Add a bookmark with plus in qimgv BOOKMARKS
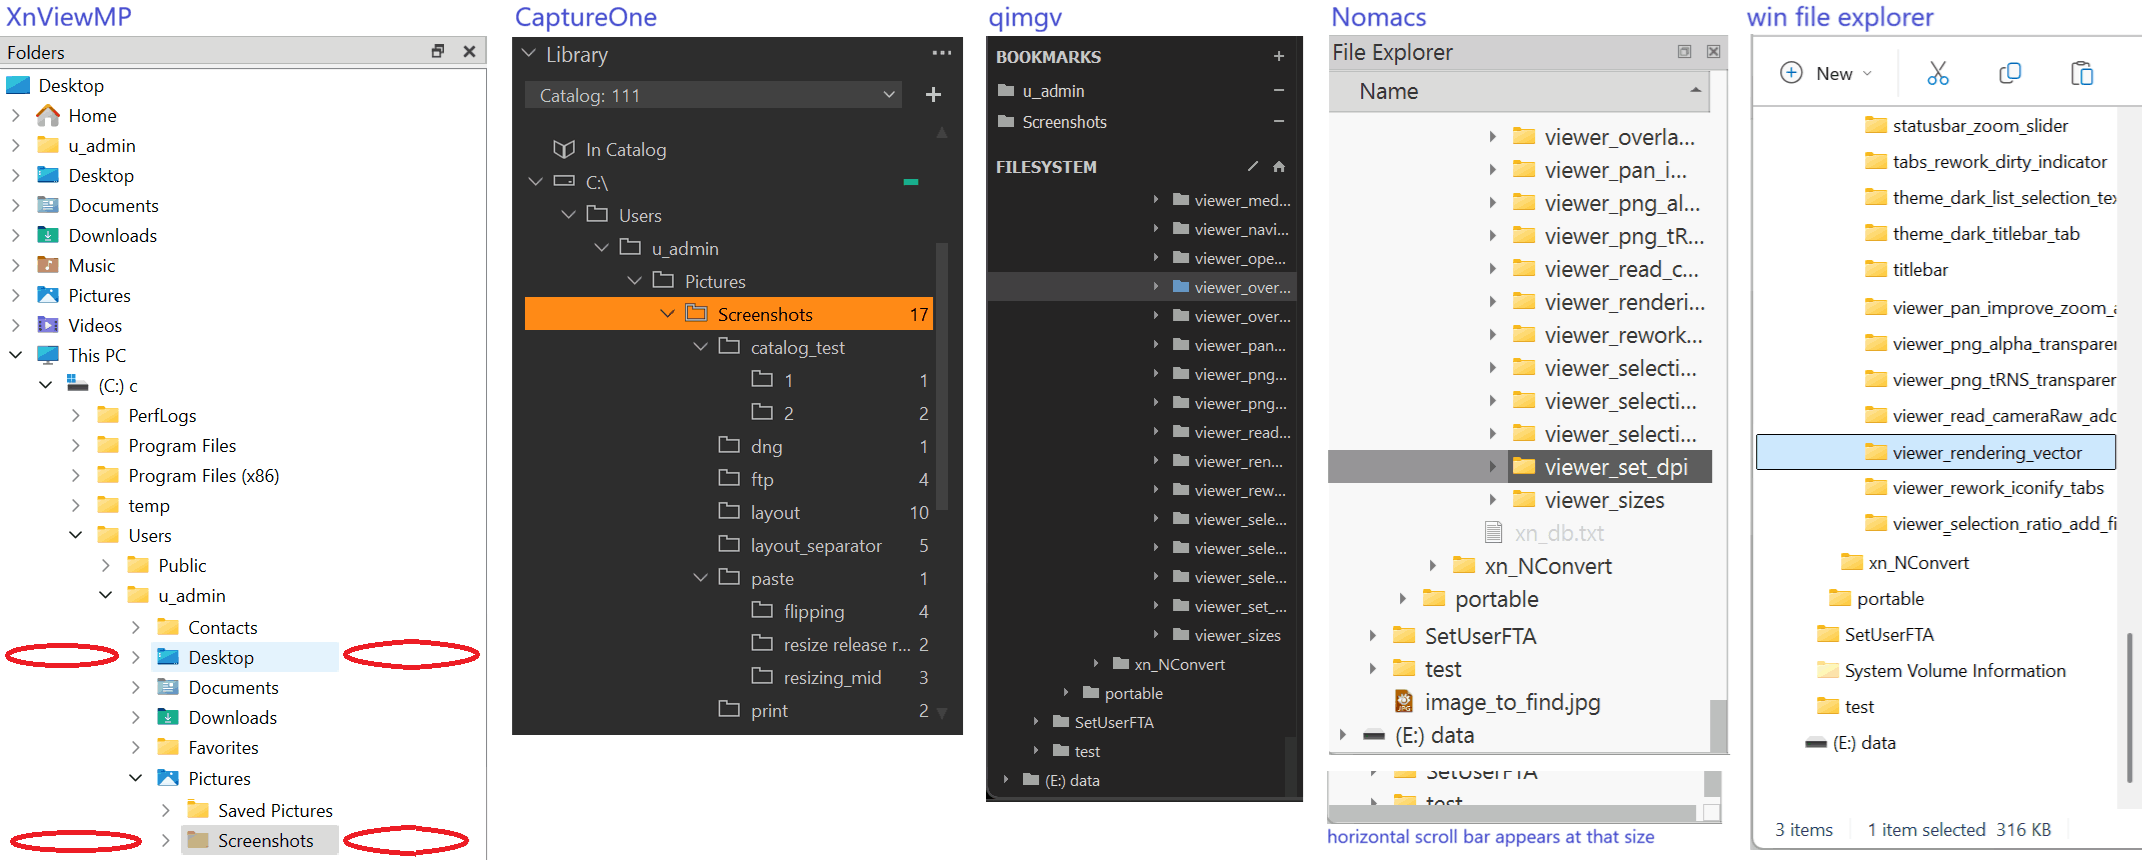2142x861 pixels. 1278,57
